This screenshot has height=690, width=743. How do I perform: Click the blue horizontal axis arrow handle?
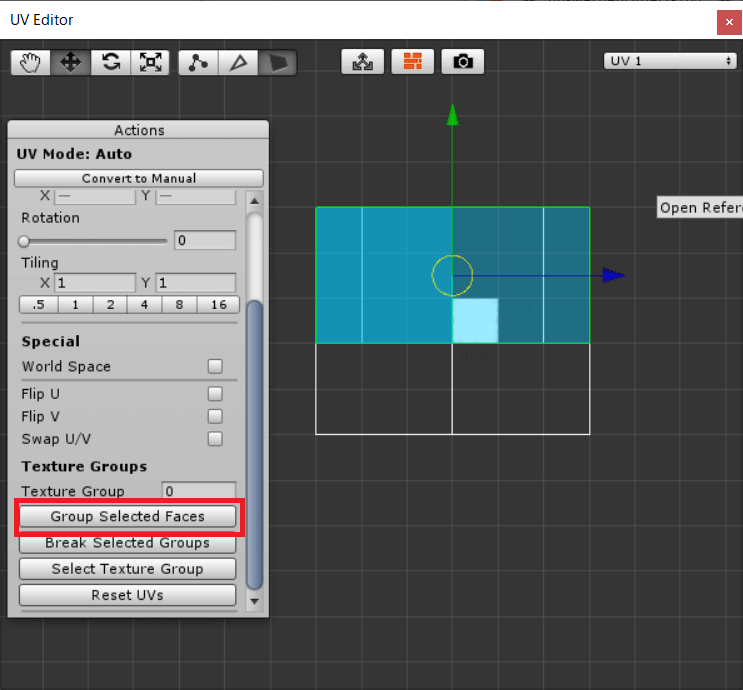[614, 275]
